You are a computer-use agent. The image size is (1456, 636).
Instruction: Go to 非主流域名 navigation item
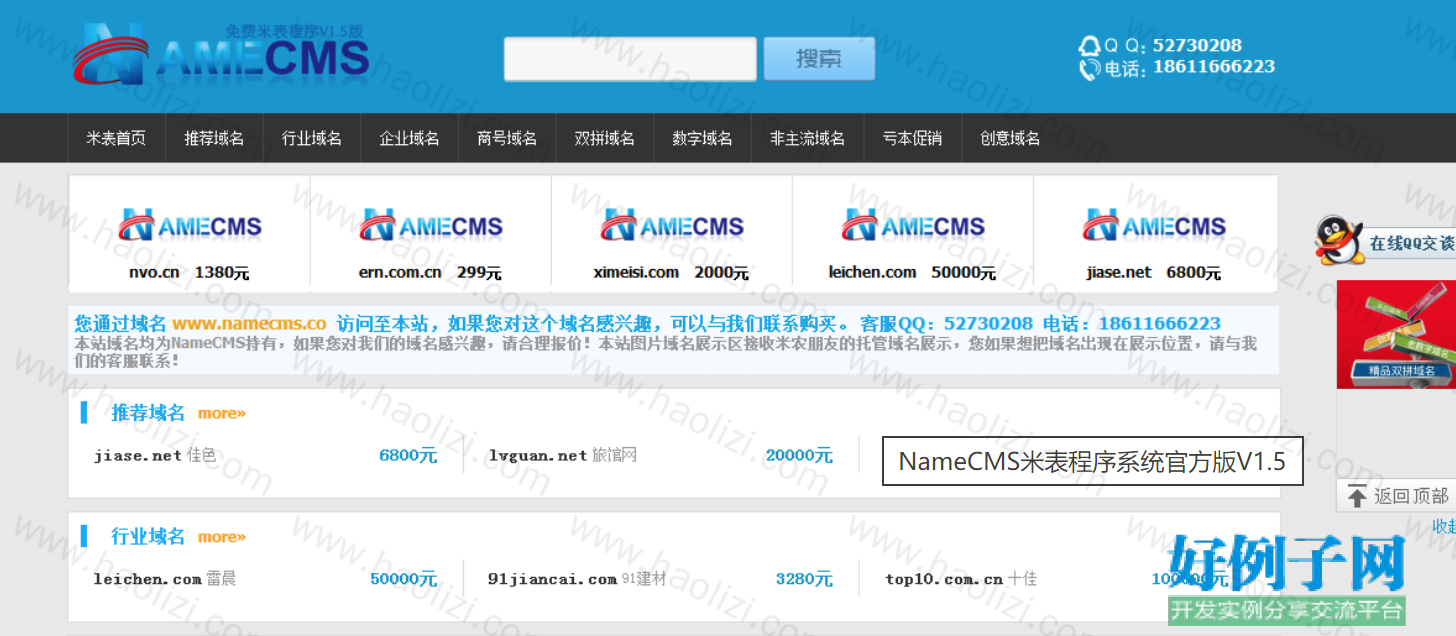(807, 138)
